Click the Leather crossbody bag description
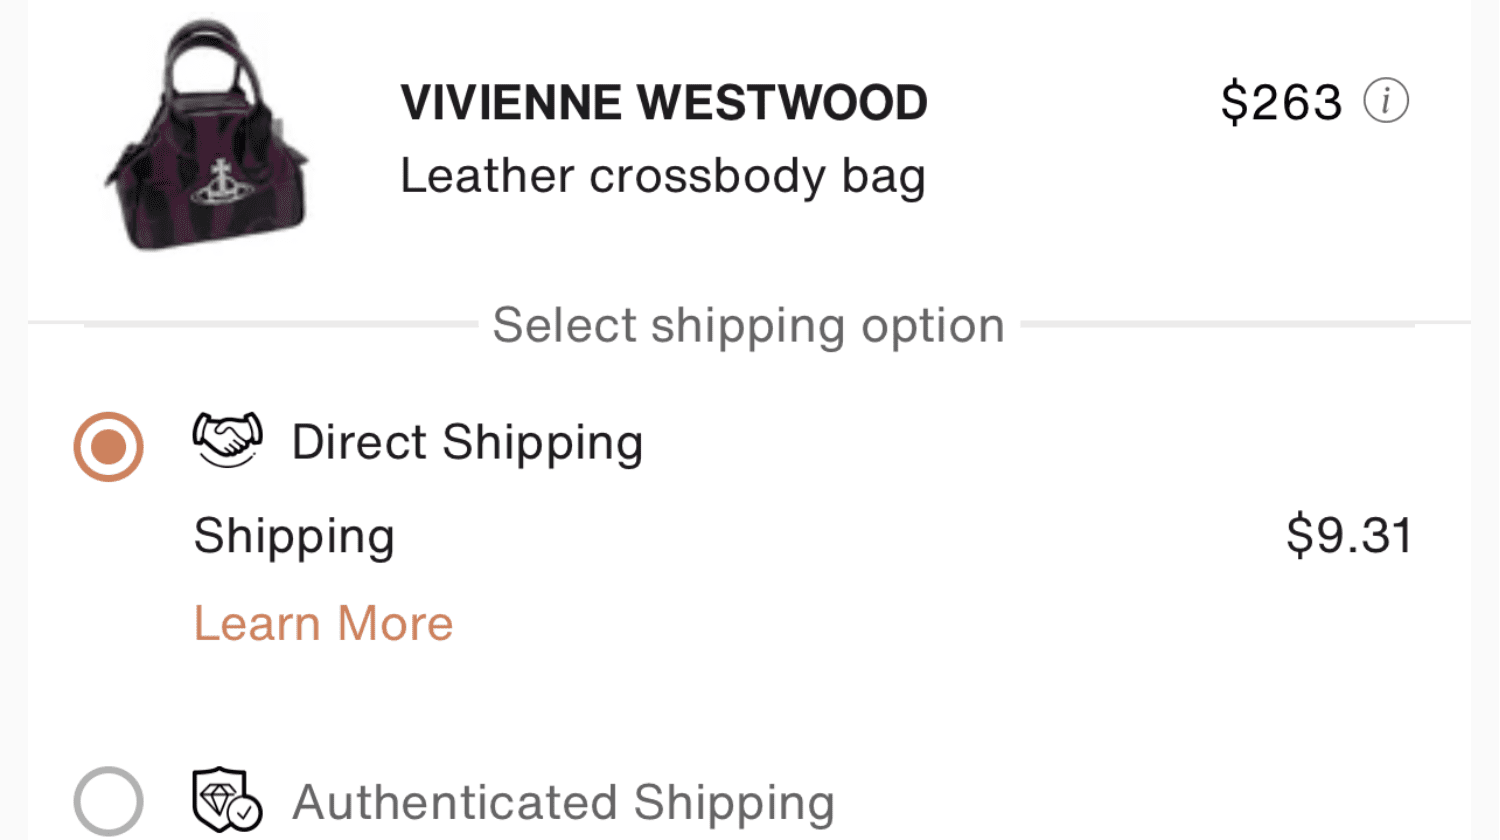This screenshot has height=840, width=1500. pyautogui.click(x=663, y=177)
